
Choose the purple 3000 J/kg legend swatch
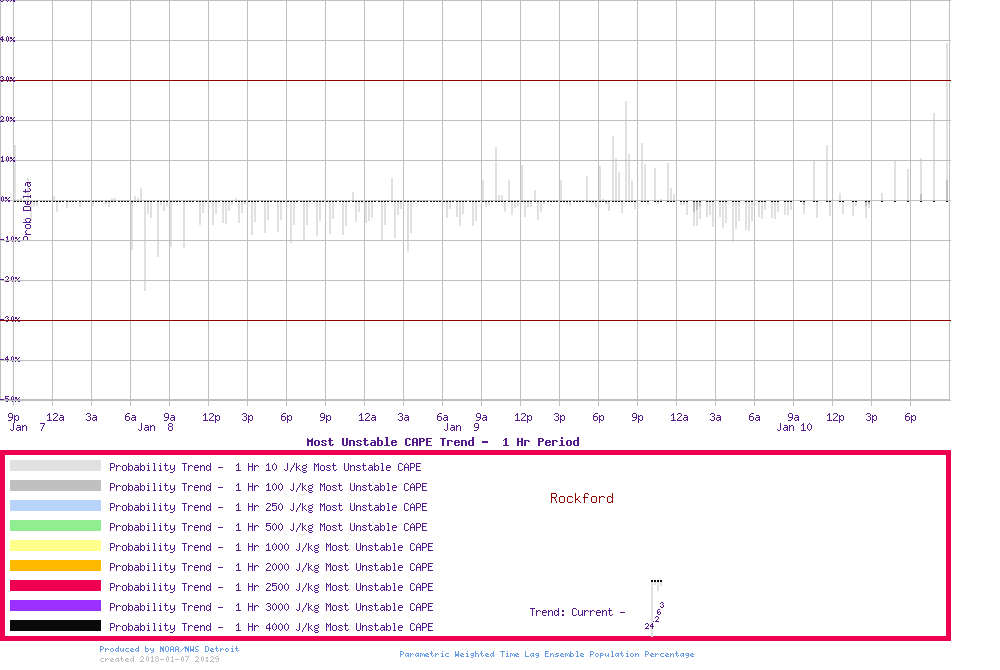point(55,606)
